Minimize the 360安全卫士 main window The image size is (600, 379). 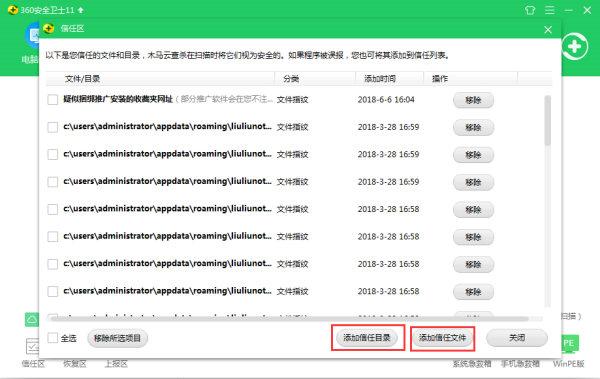(x=569, y=10)
